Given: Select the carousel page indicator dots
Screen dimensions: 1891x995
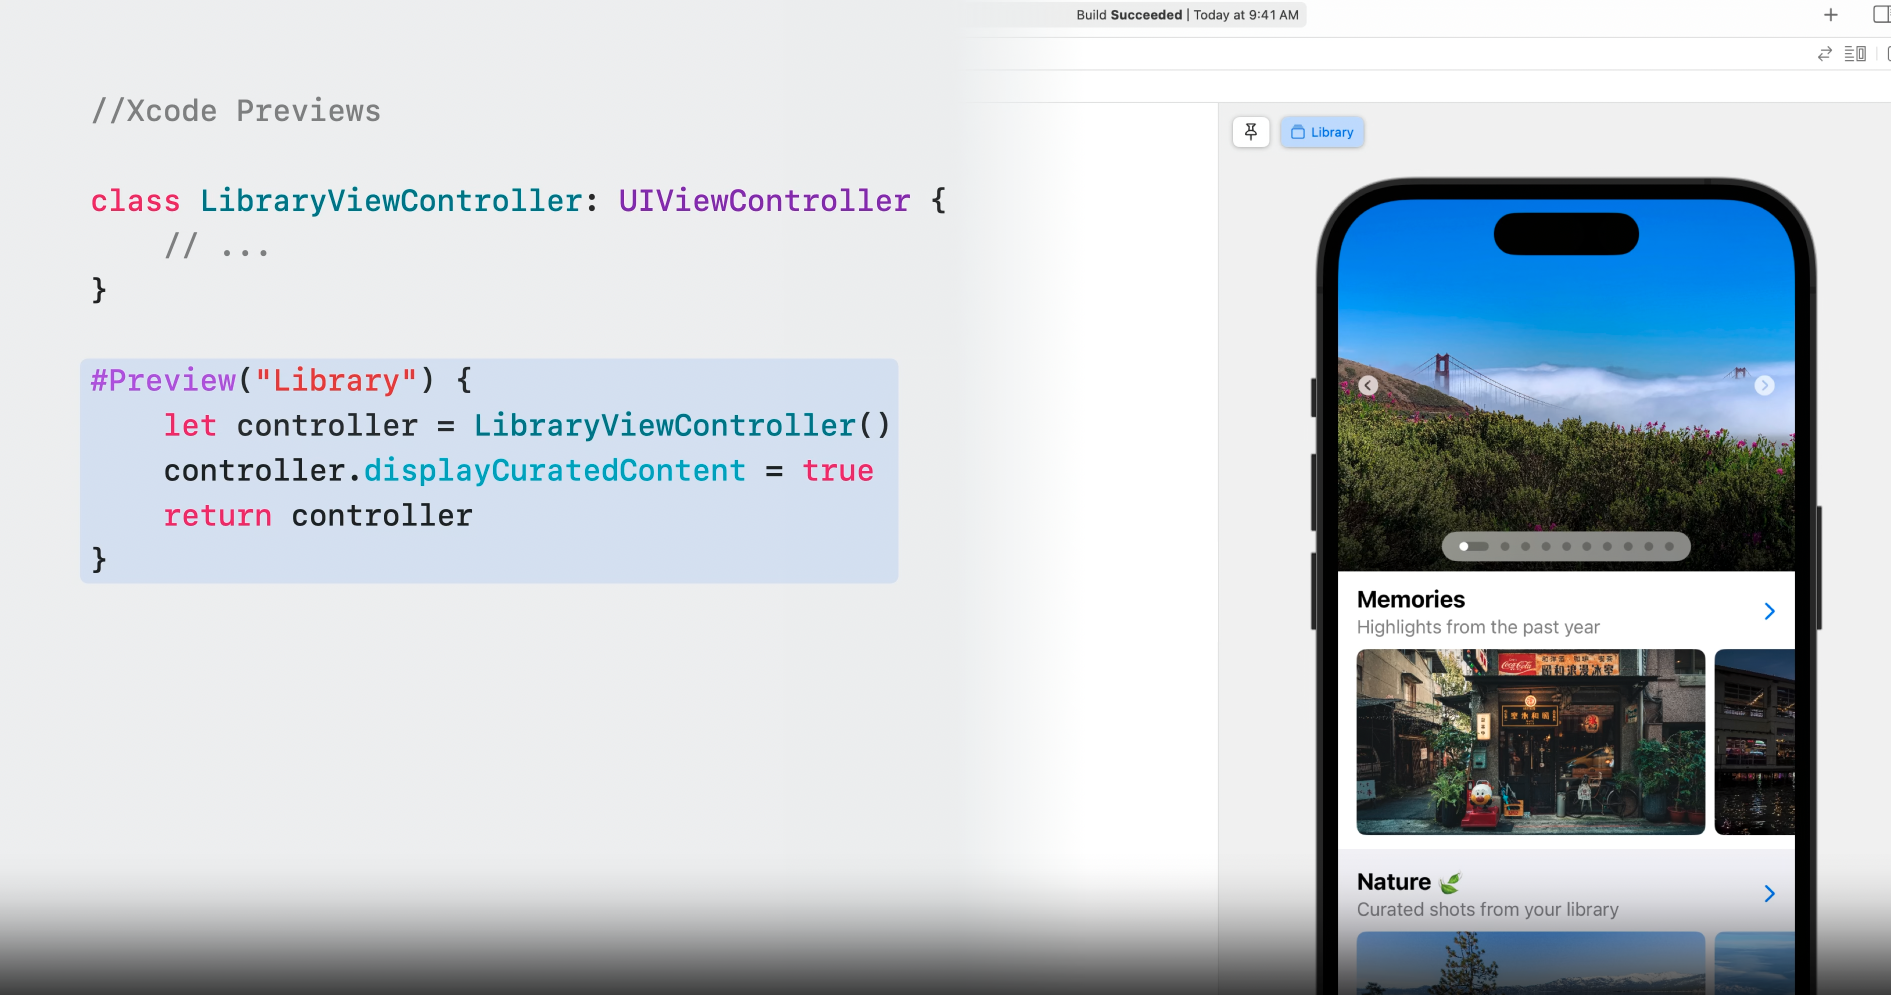Looking at the screenshot, I should tap(1566, 546).
